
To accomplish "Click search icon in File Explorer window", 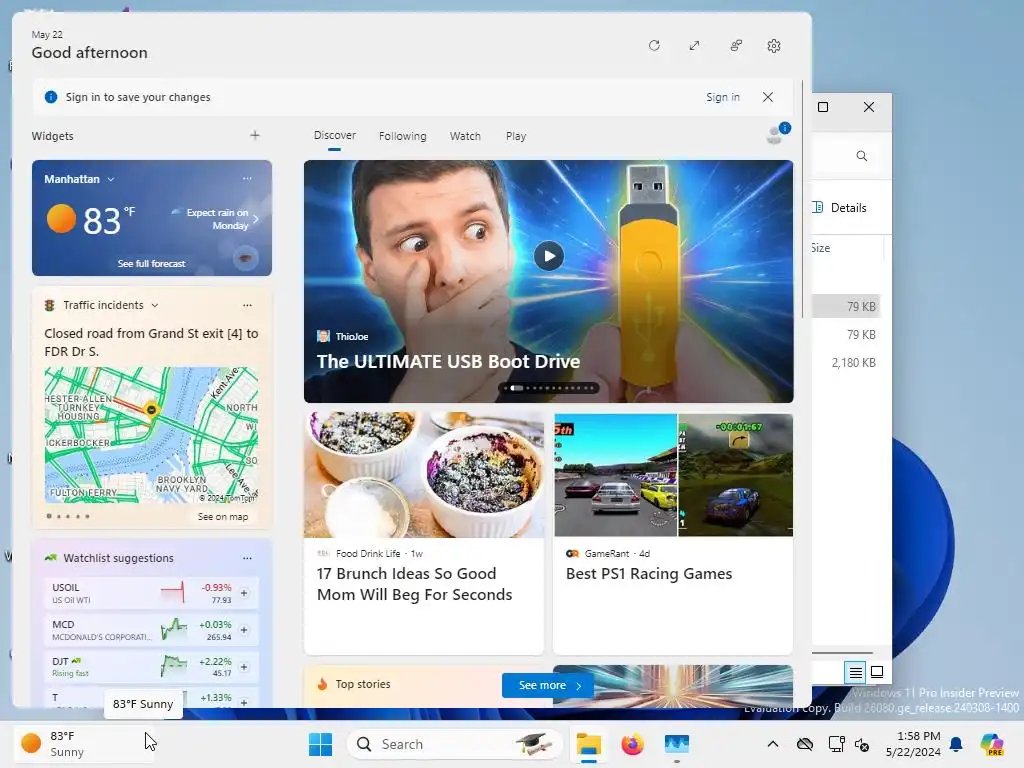I will [x=861, y=156].
